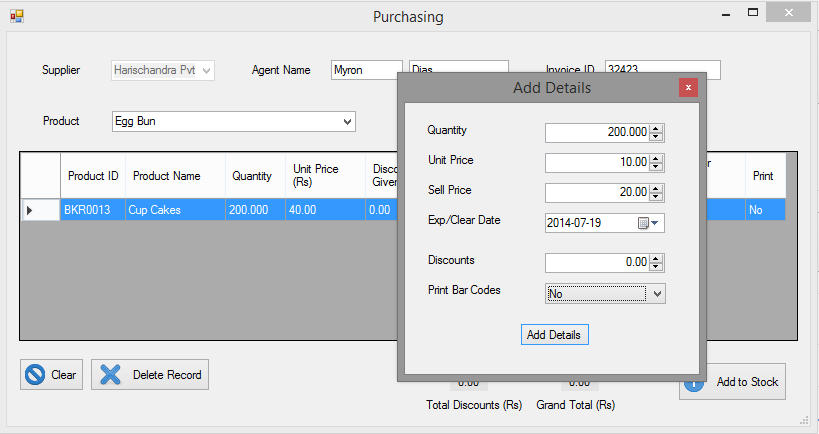Click the Product Name column header
The image size is (819, 434).
[166, 176]
